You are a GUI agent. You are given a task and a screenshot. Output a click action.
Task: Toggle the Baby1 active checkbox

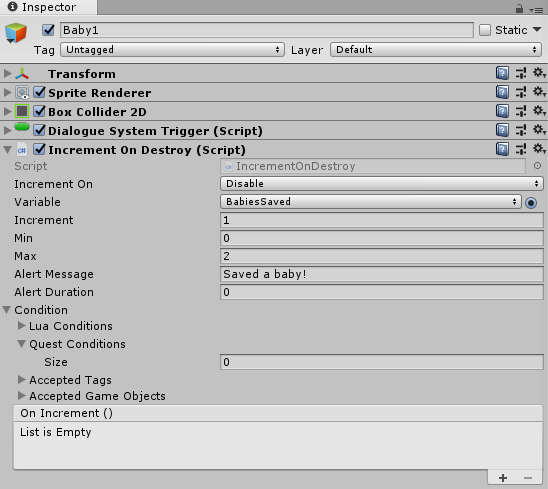[x=48, y=30]
